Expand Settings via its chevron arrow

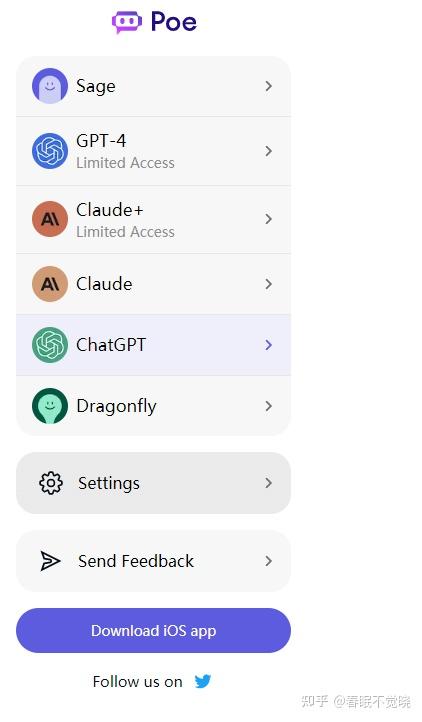269,483
